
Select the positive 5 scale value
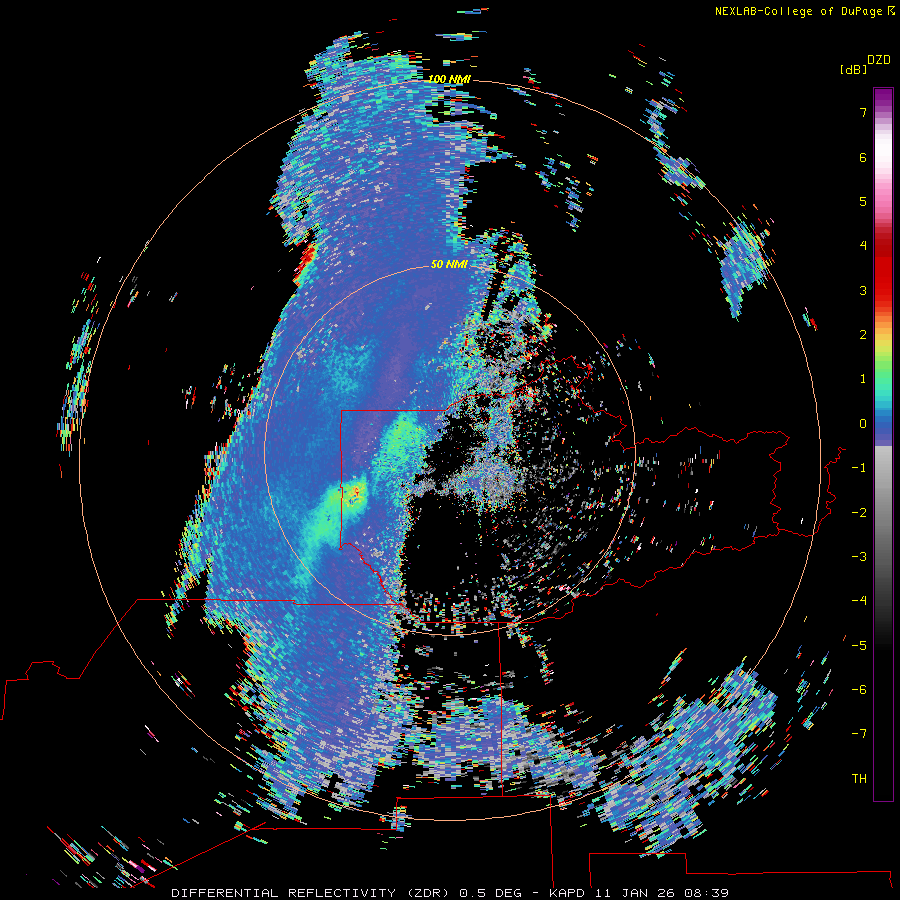pyautogui.click(x=863, y=201)
